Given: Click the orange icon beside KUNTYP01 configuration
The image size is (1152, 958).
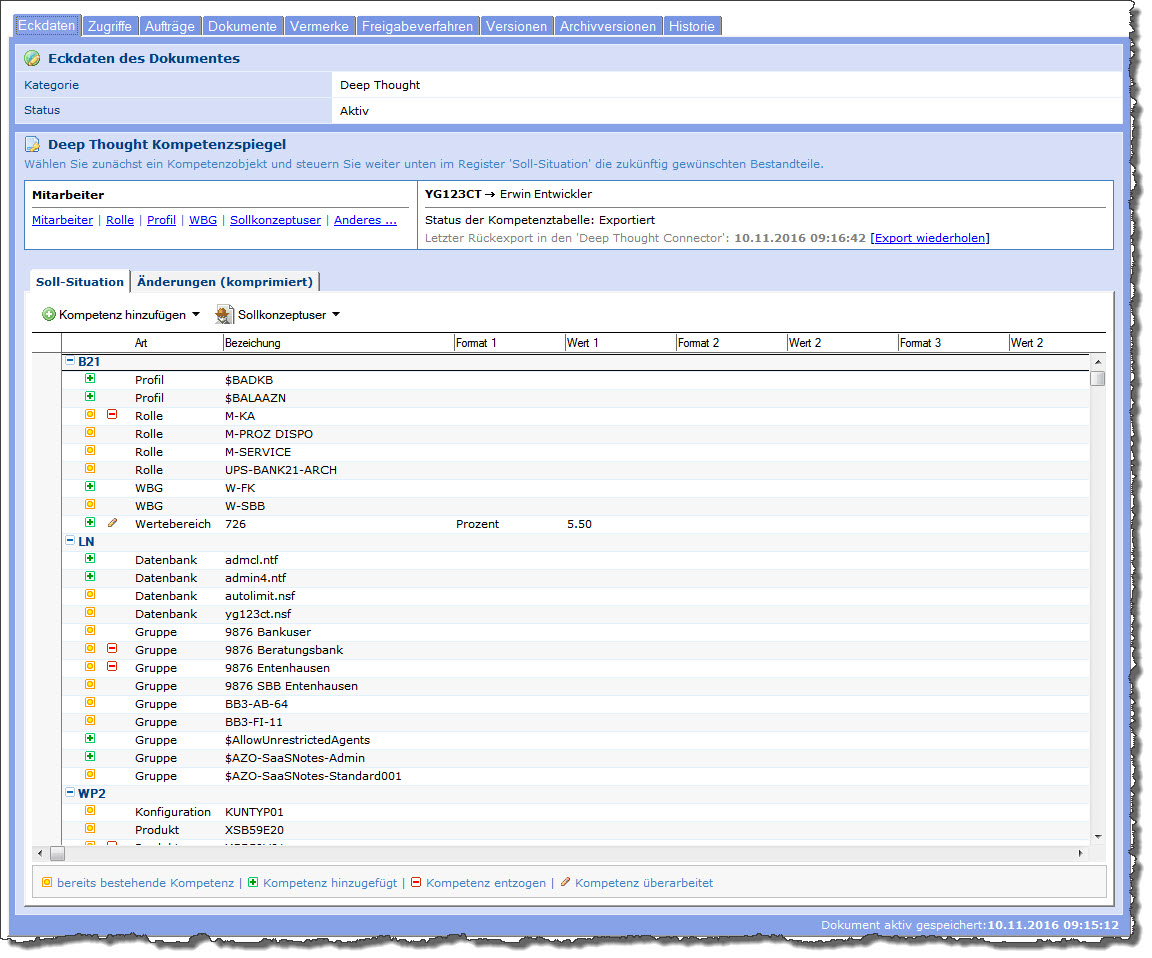Looking at the screenshot, I should (x=90, y=811).
